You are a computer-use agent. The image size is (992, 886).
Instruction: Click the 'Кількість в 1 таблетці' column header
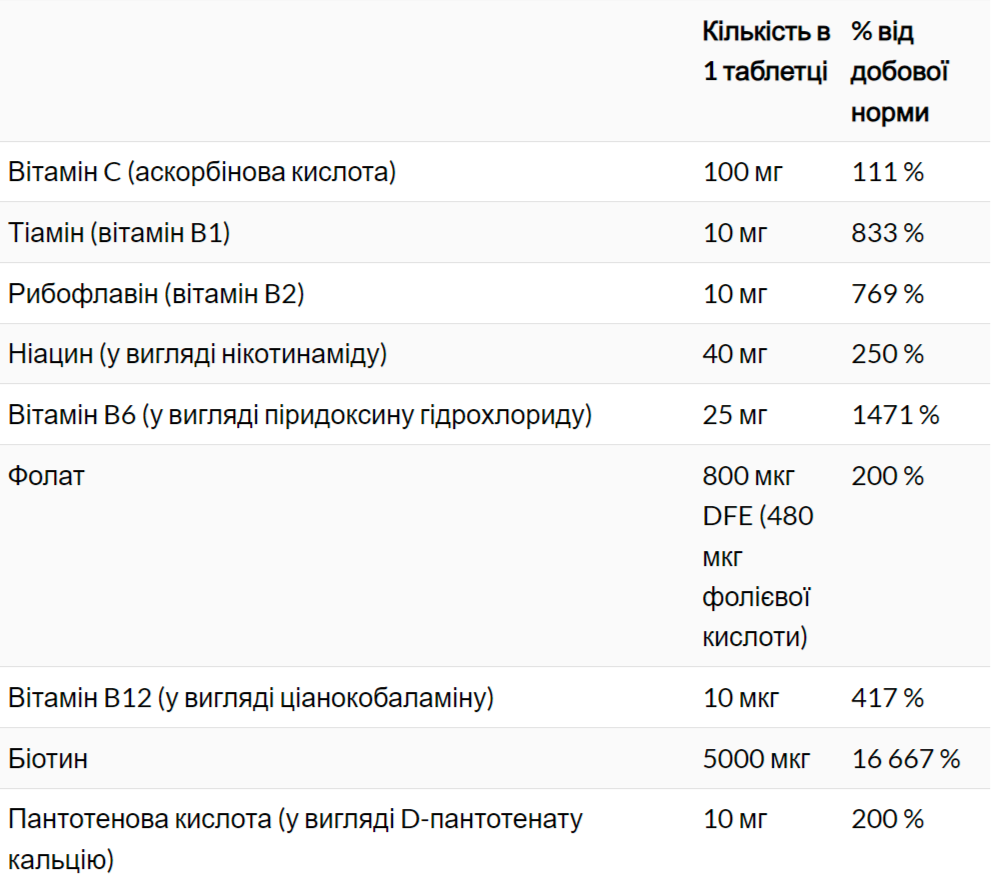coord(766,52)
